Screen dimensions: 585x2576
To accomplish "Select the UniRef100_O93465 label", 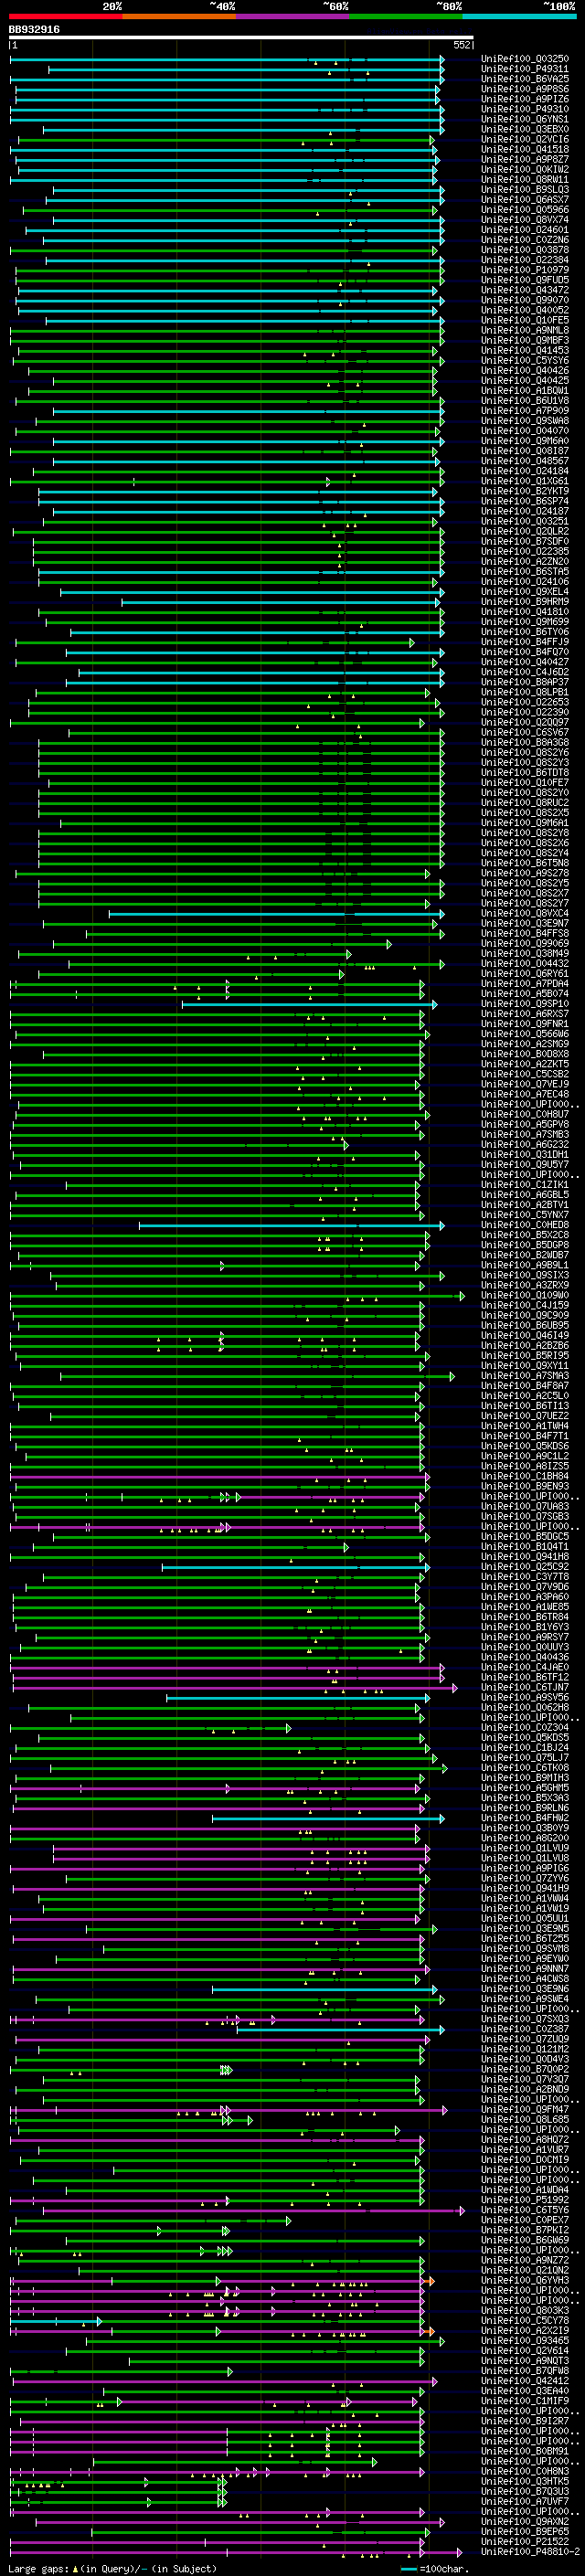I will click(x=525, y=2340).
